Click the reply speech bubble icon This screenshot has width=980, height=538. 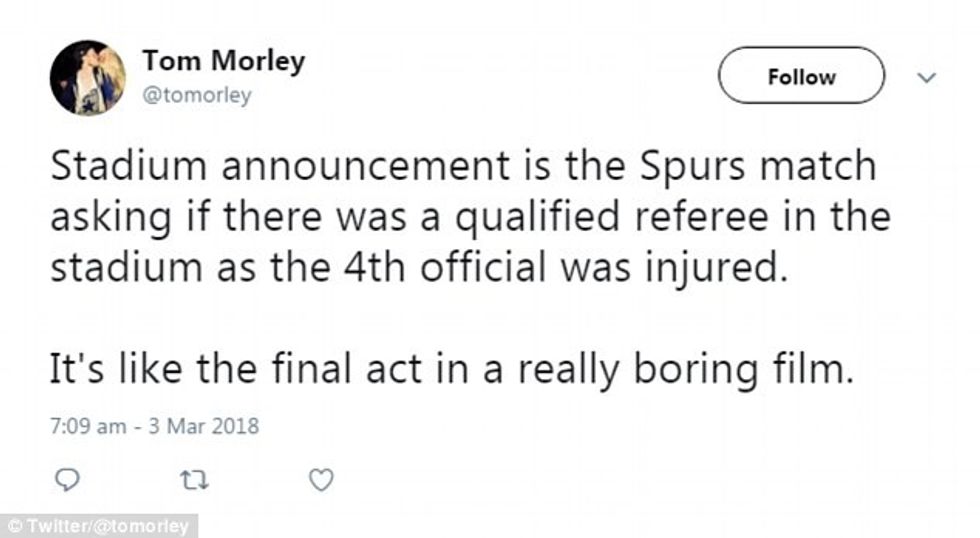65,481
